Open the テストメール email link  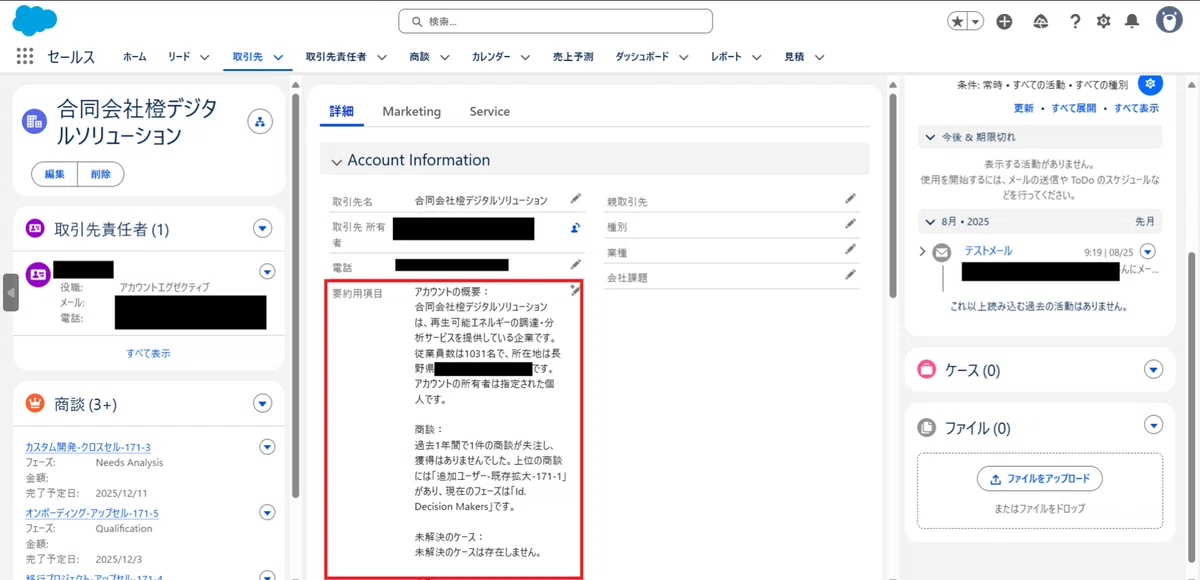tap(988, 251)
